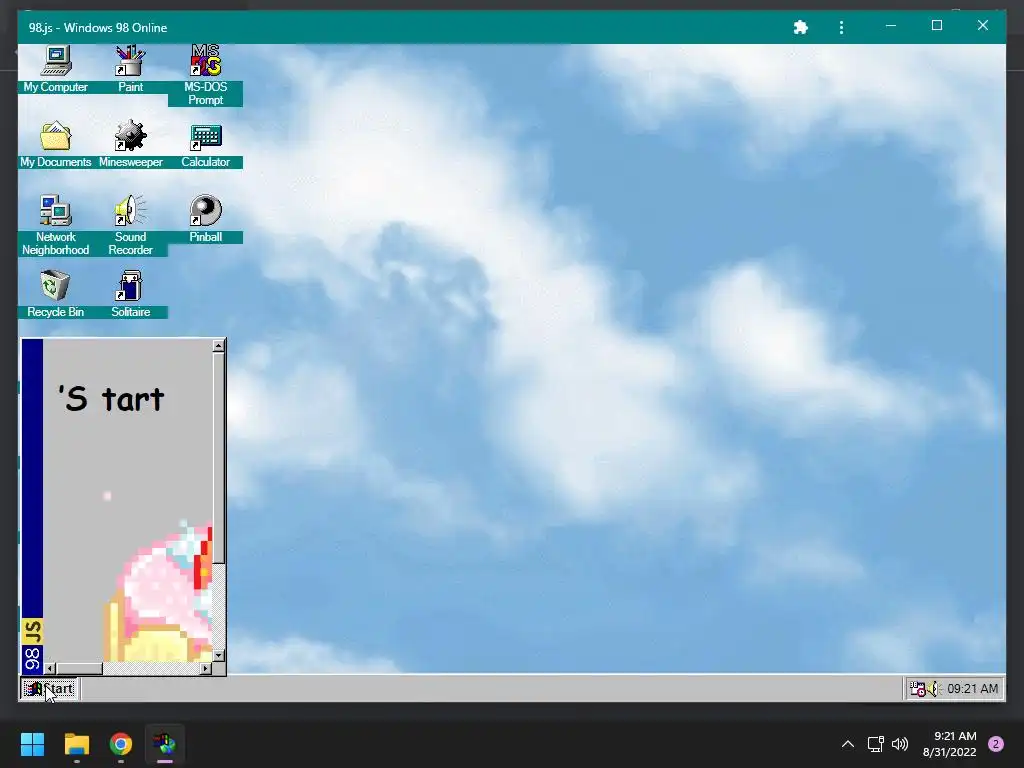Image resolution: width=1024 pixels, height=768 pixels.
Task: Click the 98.js app taskbar icon
Action: [x=165, y=744]
